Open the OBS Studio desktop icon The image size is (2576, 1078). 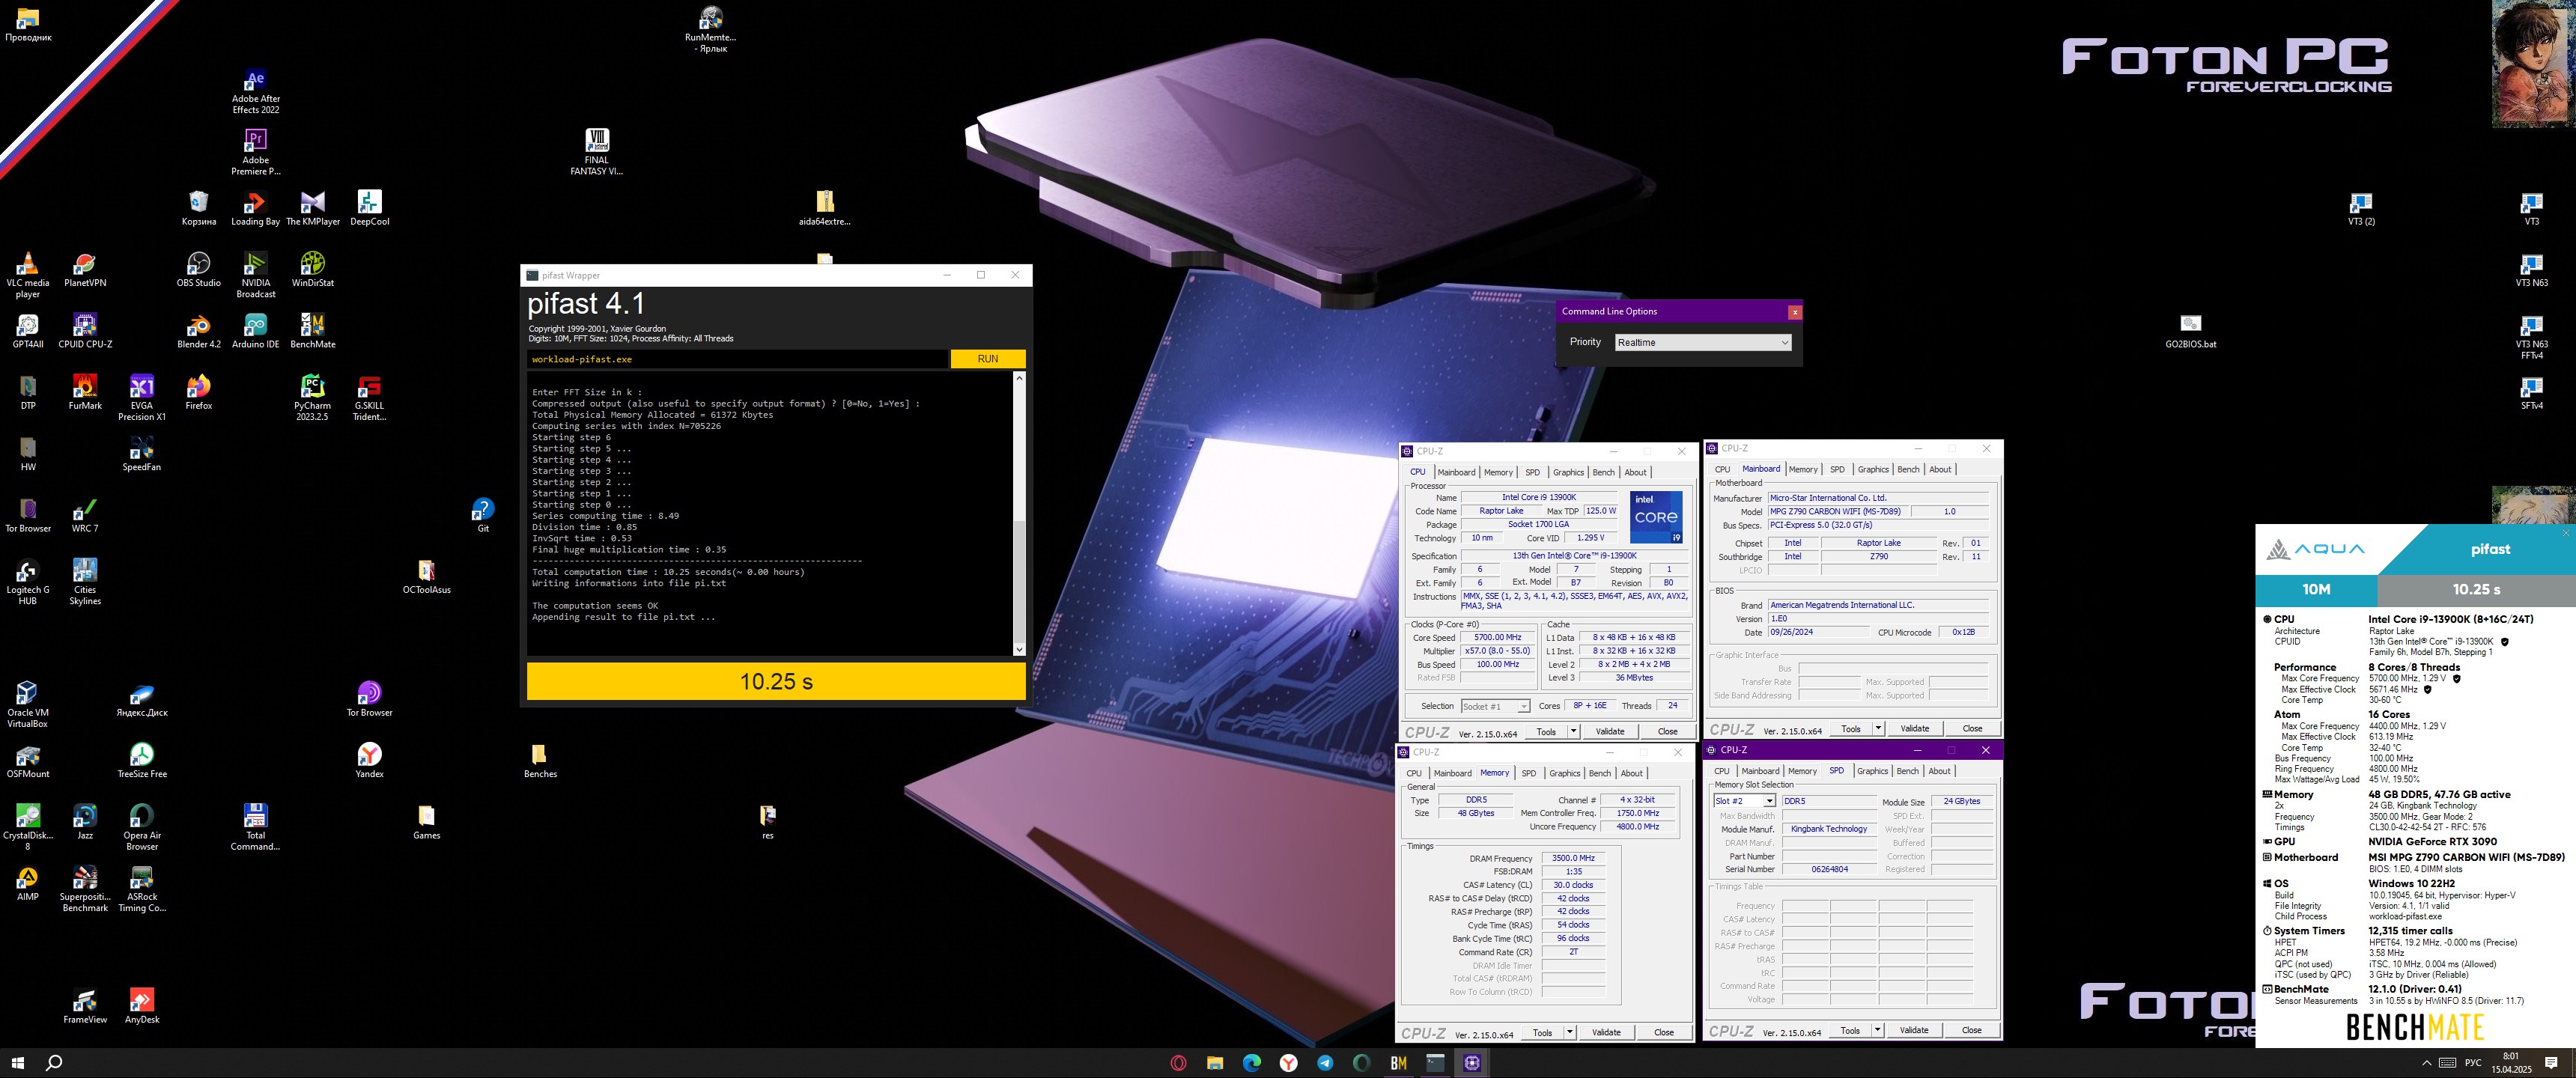click(199, 269)
